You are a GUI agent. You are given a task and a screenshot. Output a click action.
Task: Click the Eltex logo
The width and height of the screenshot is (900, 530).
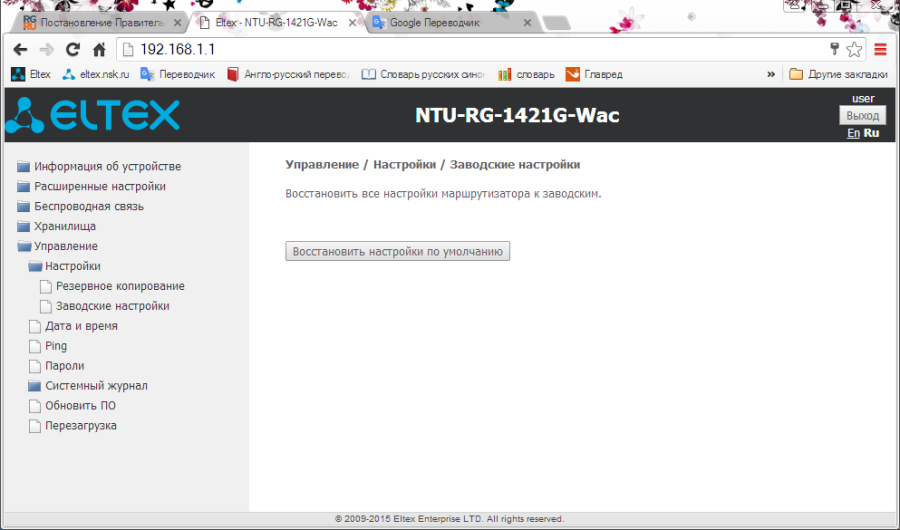tap(93, 115)
